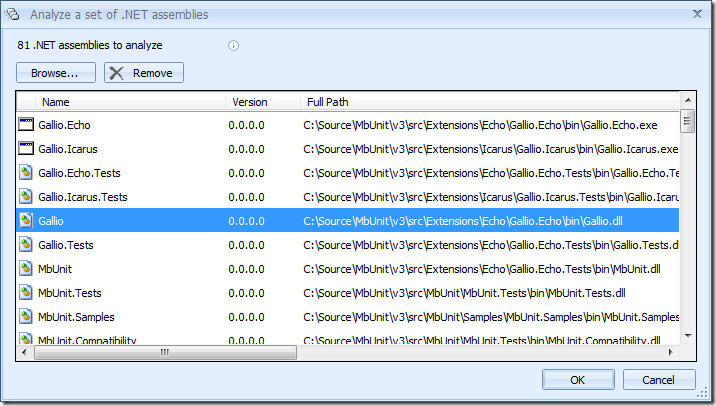Click the assembly icon for MbUnit.Samples

coord(26,316)
